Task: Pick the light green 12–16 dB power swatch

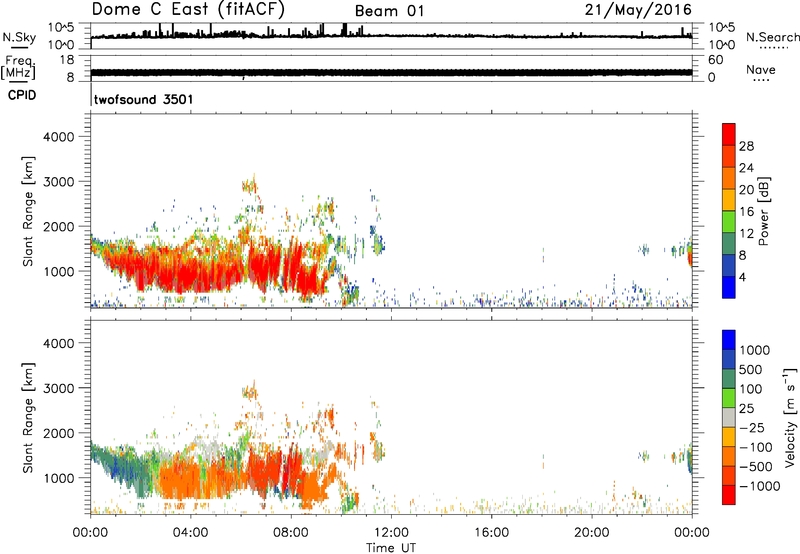Action: 729,222
